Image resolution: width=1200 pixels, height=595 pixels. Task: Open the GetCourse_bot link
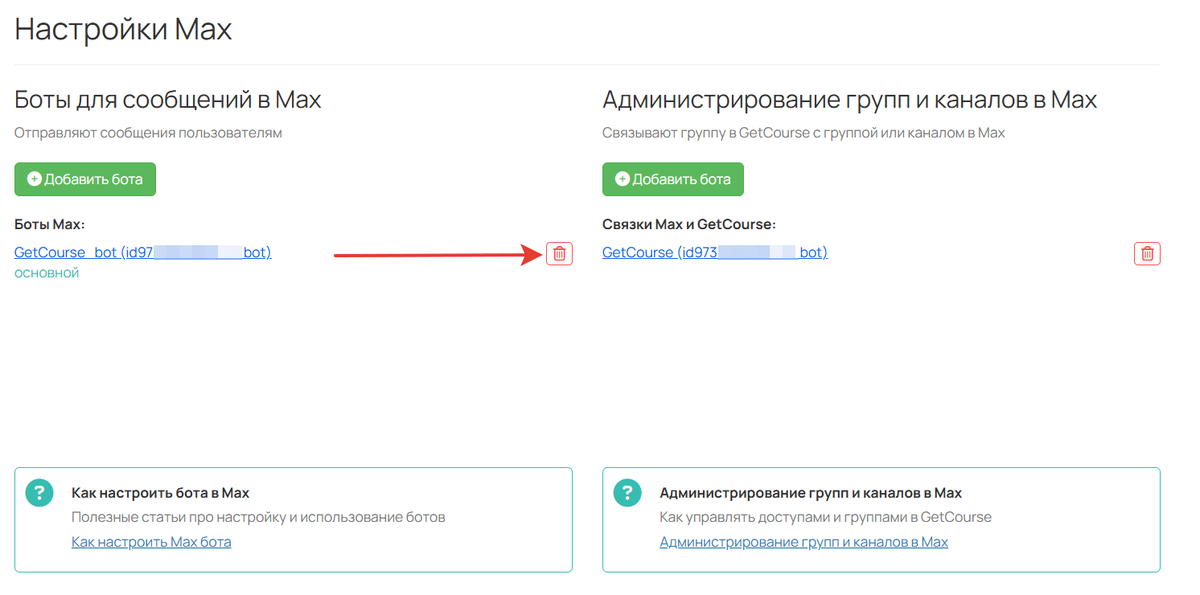pos(142,251)
